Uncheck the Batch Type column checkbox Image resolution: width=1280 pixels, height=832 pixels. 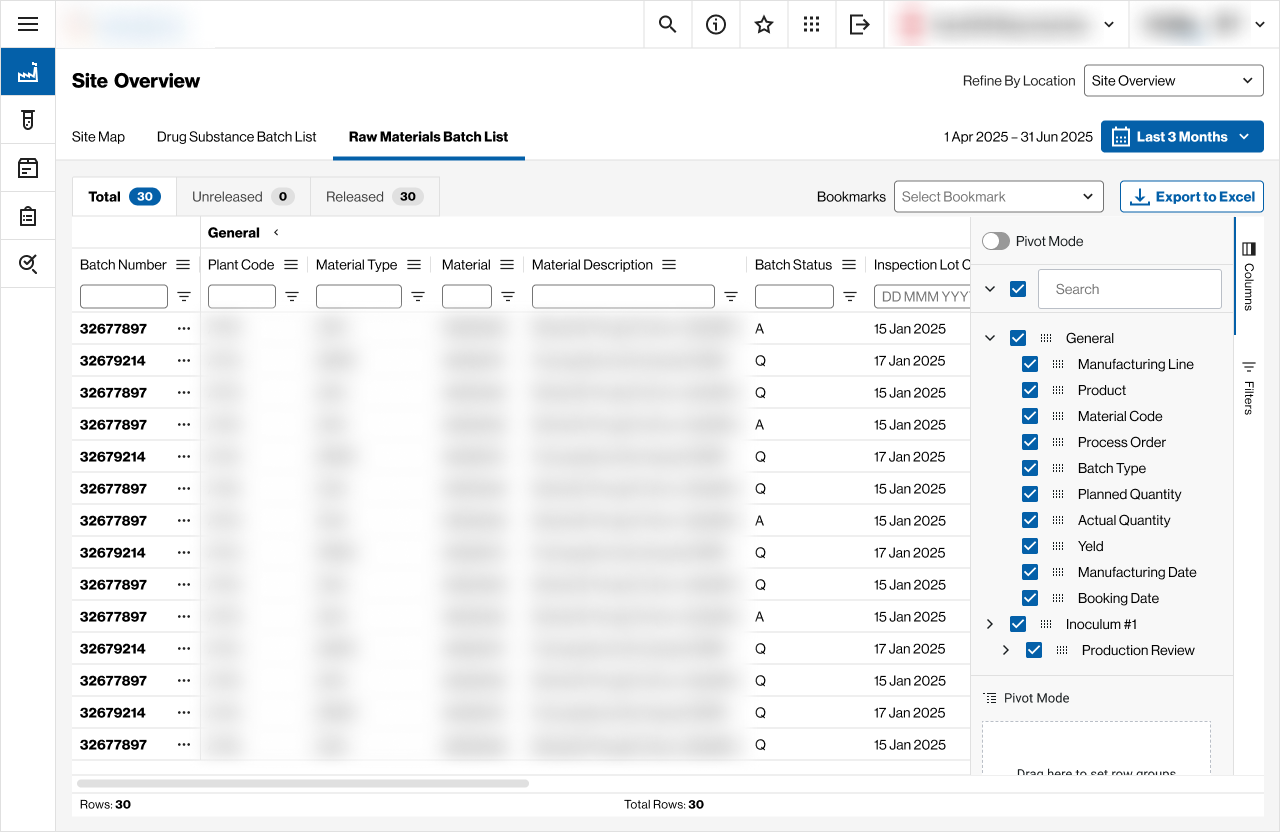click(x=1030, y=468)
